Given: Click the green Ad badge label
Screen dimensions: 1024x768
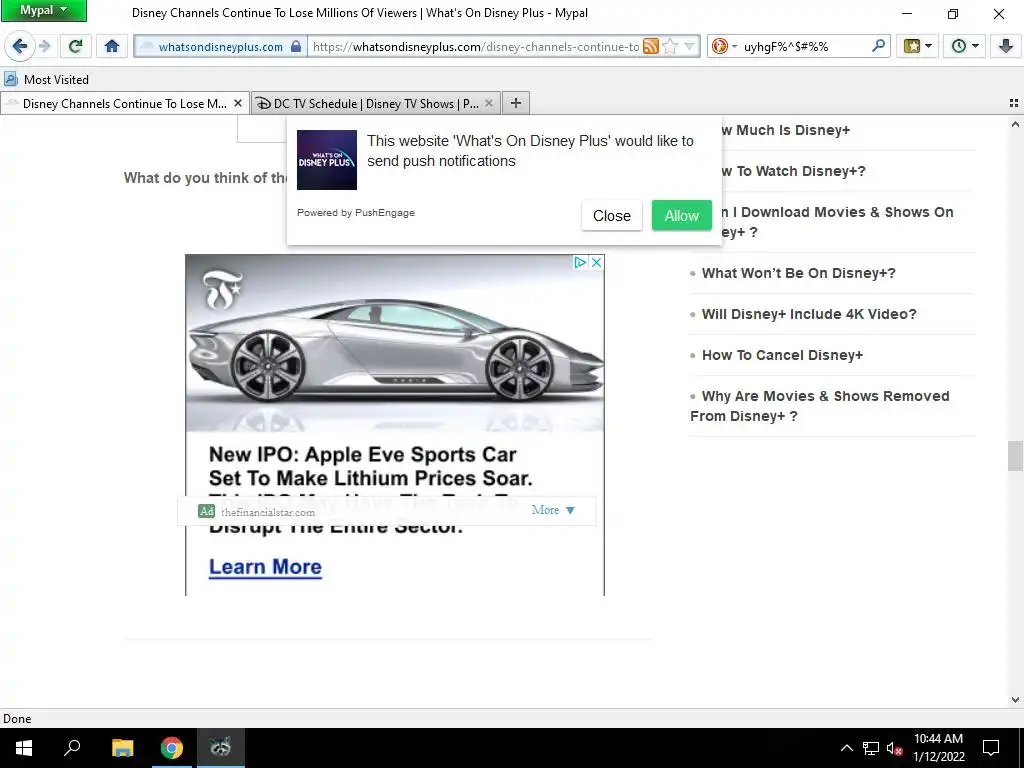Looking at the screenshot, I should click(206, 511).
